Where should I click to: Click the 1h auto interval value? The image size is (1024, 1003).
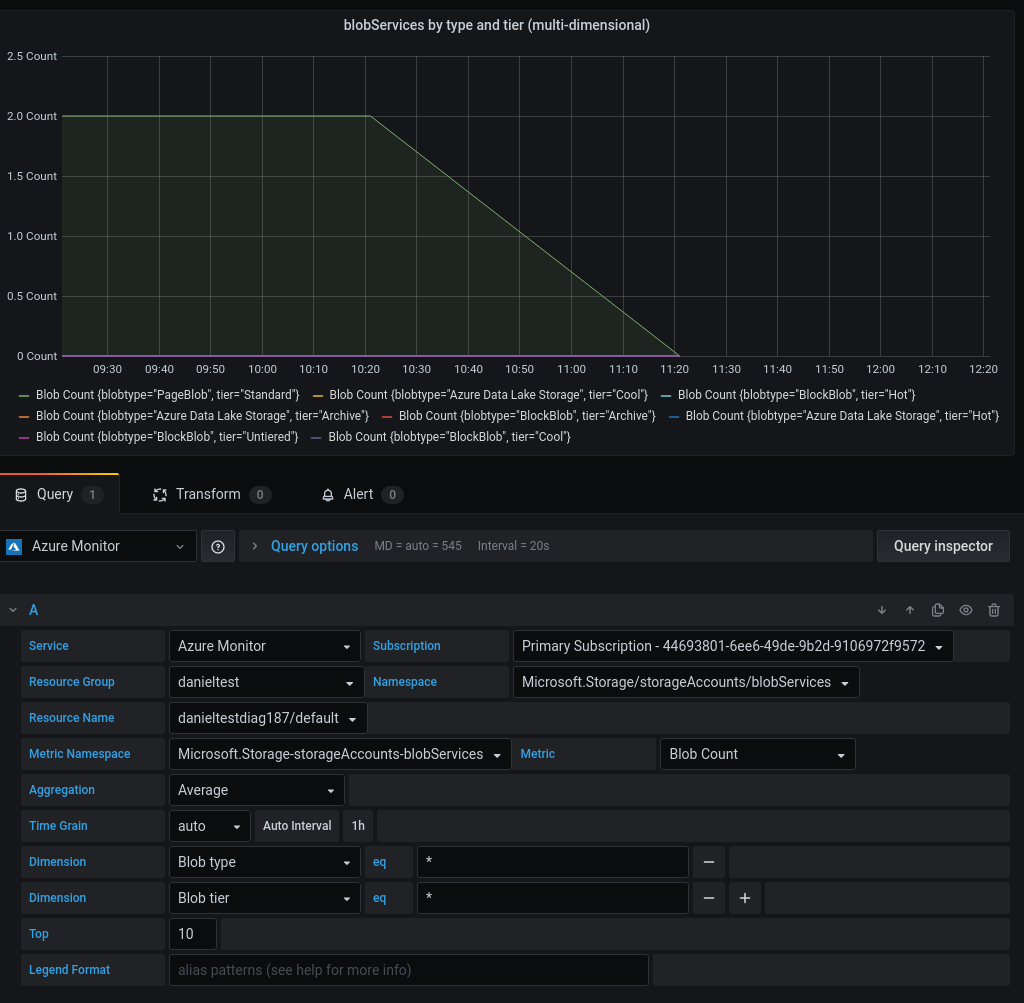pos(358,825)
